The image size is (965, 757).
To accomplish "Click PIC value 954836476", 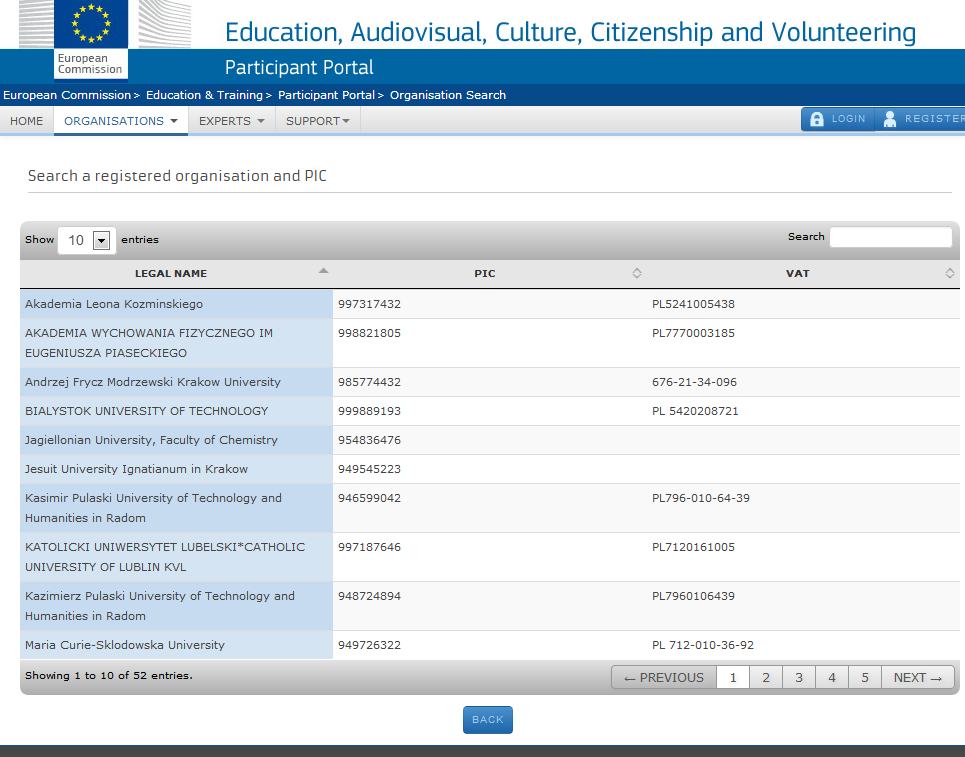I will [x=369, y=440].
